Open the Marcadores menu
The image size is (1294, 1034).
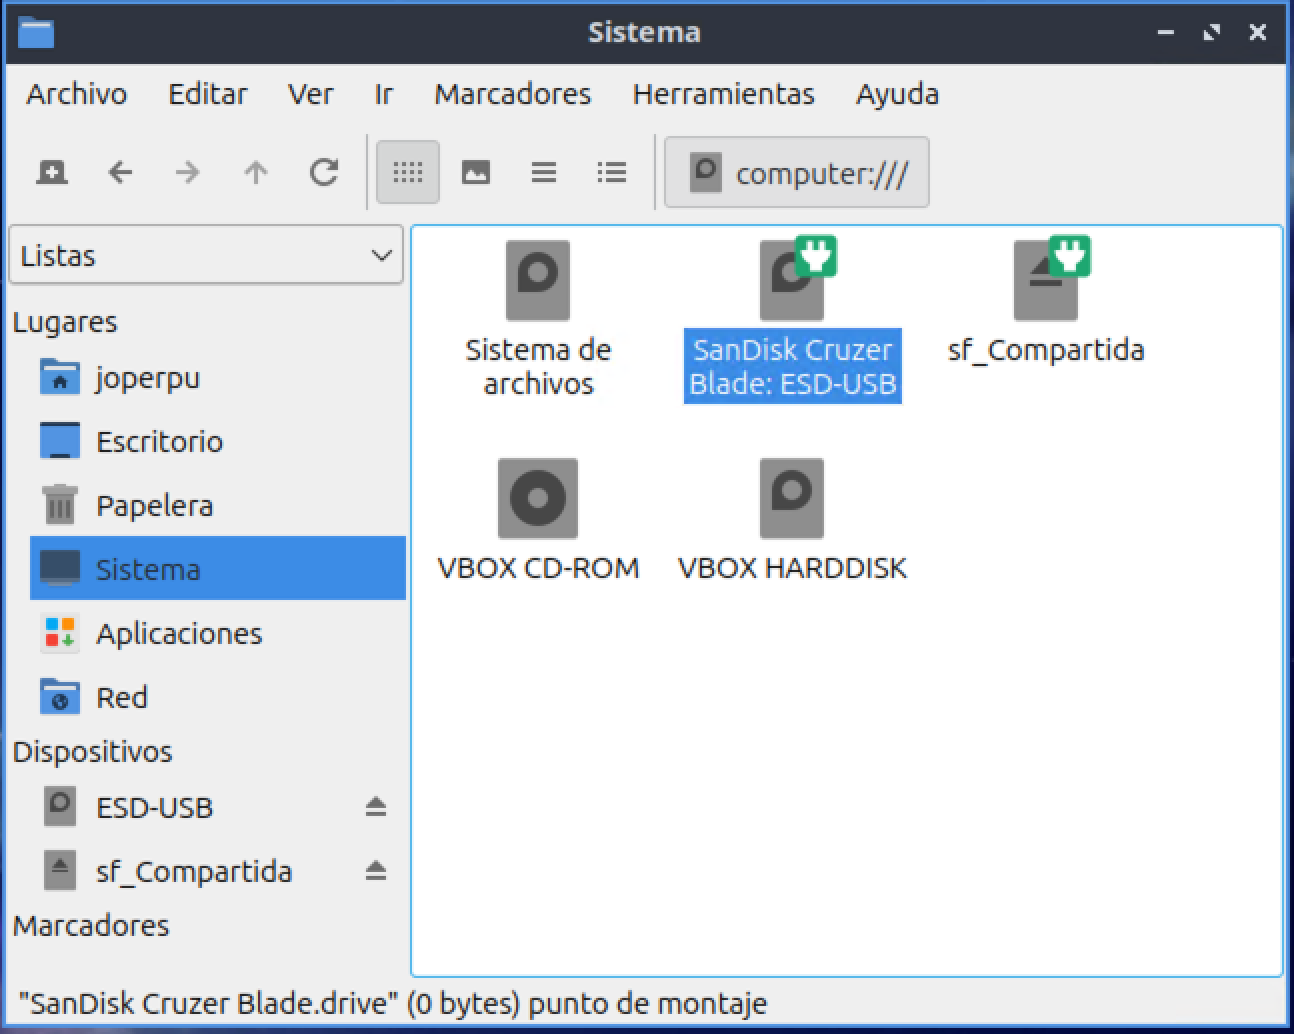513,94
